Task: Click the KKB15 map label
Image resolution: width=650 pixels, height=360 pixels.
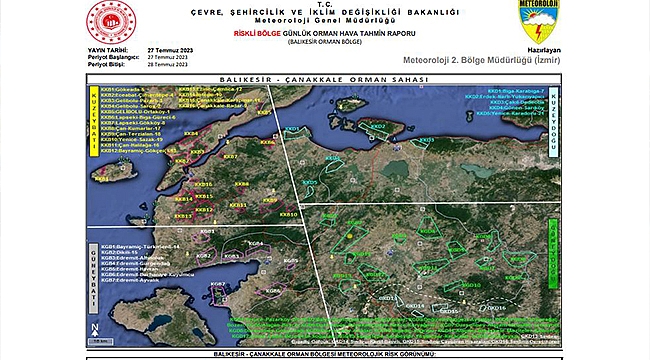Action: [x=204, y=196]
